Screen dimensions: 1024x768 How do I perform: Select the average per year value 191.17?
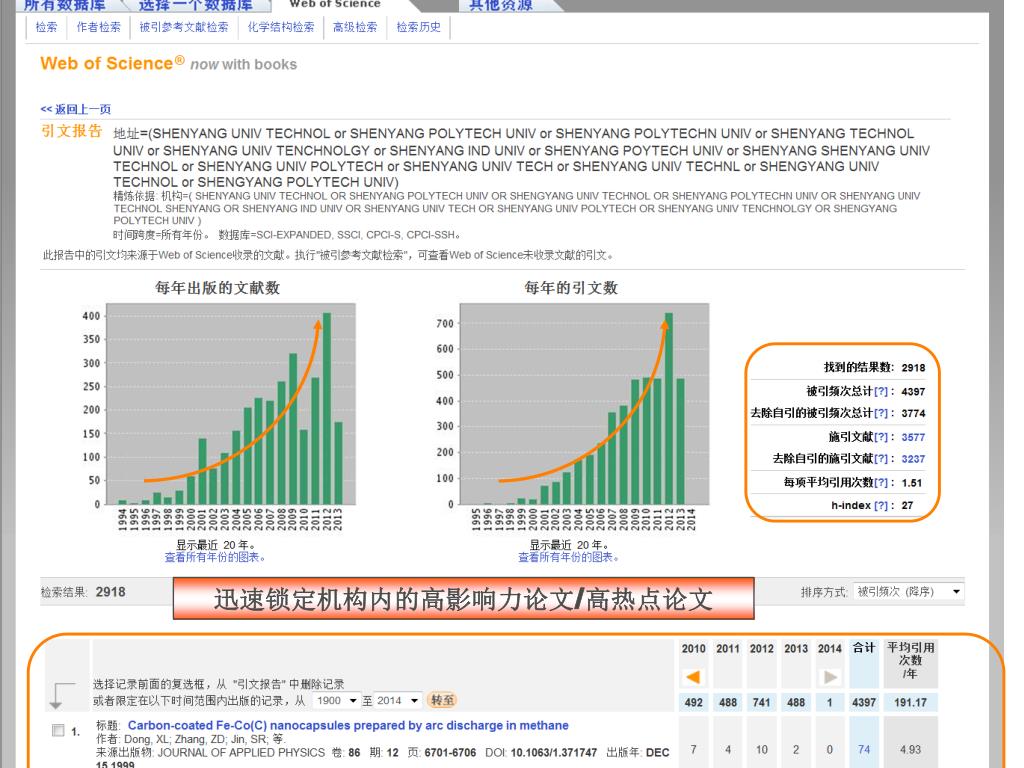click(910, 703)
